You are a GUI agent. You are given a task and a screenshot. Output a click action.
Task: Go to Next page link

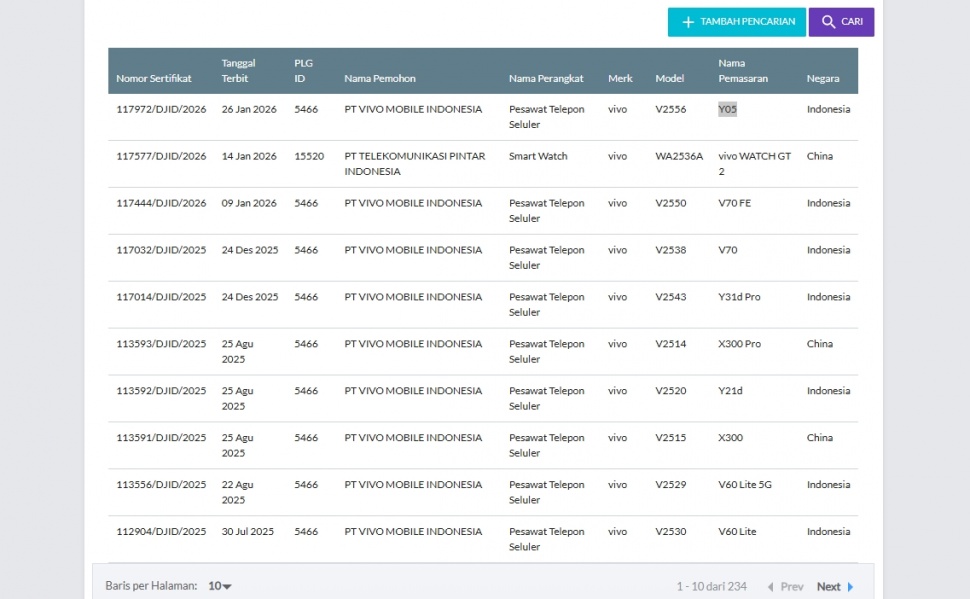[828, 587]
